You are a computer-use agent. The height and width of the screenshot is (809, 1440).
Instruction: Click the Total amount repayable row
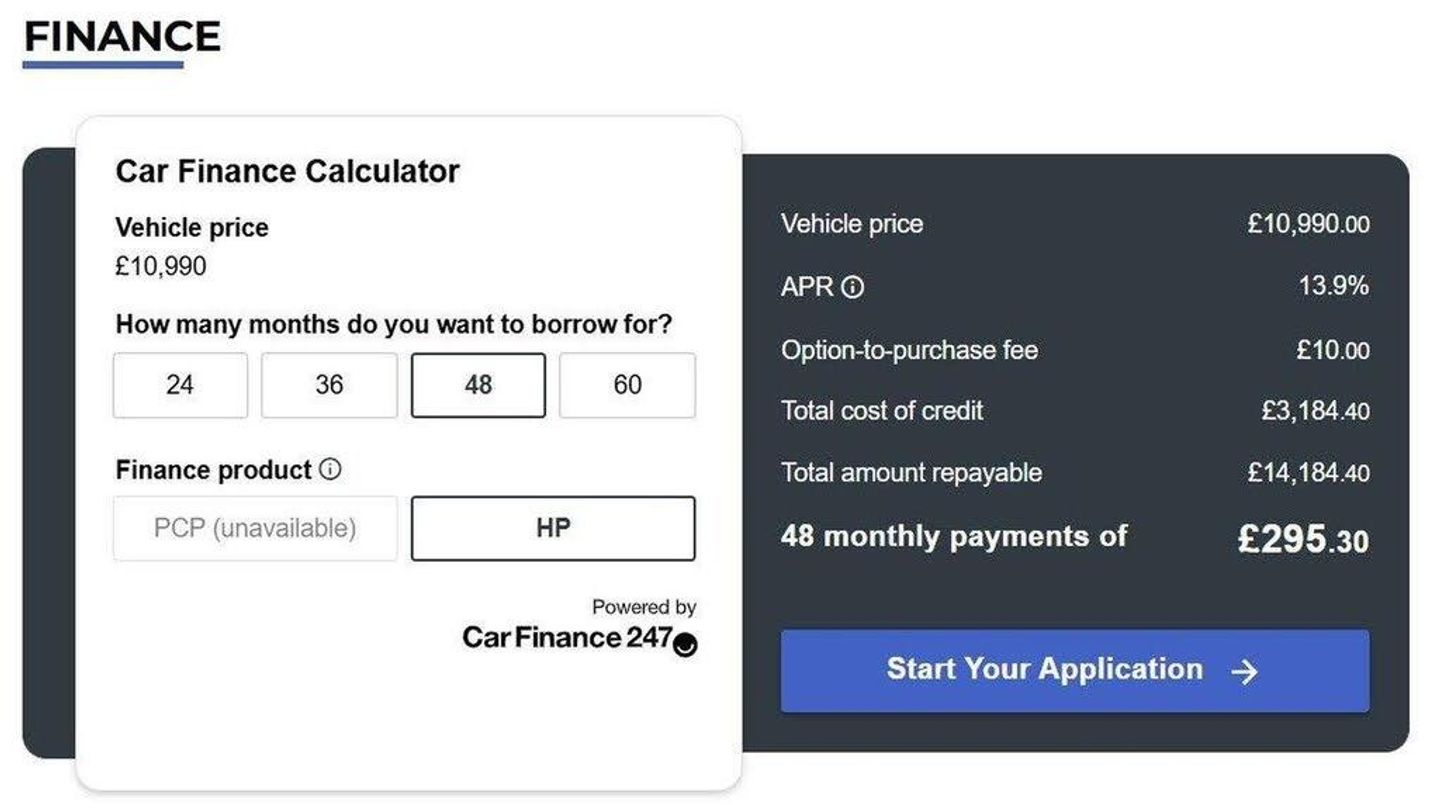tap(1075, 472)
